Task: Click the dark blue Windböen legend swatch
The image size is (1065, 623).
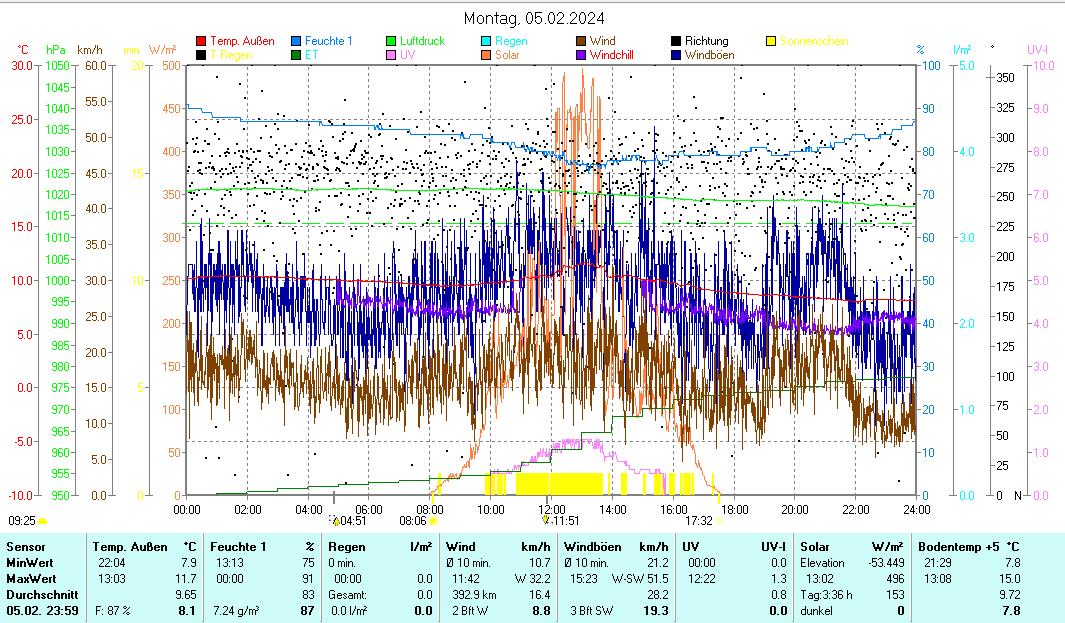Action: (x=676, y=55)
